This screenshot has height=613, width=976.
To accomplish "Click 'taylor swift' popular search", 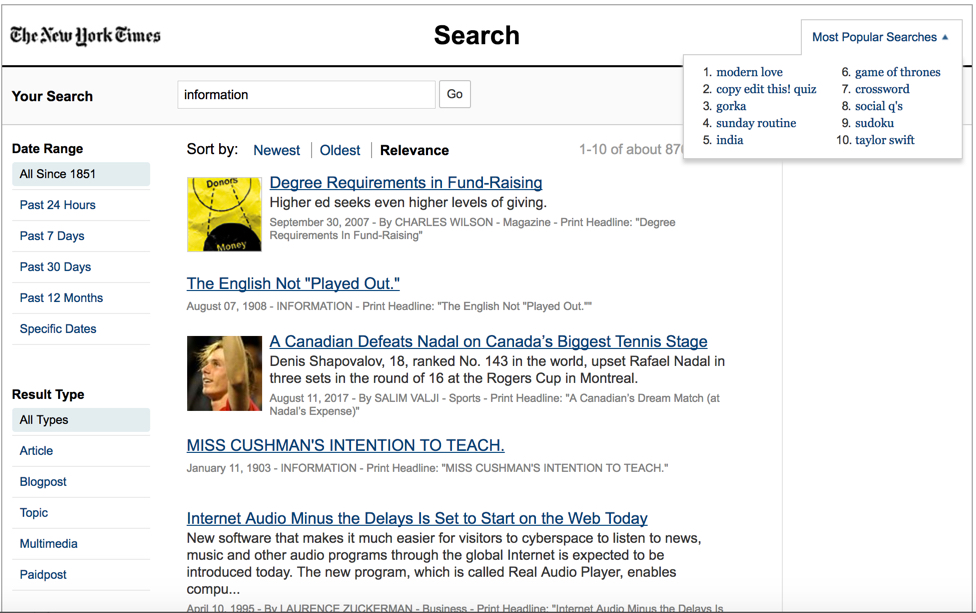I will [x=884, y=140].
